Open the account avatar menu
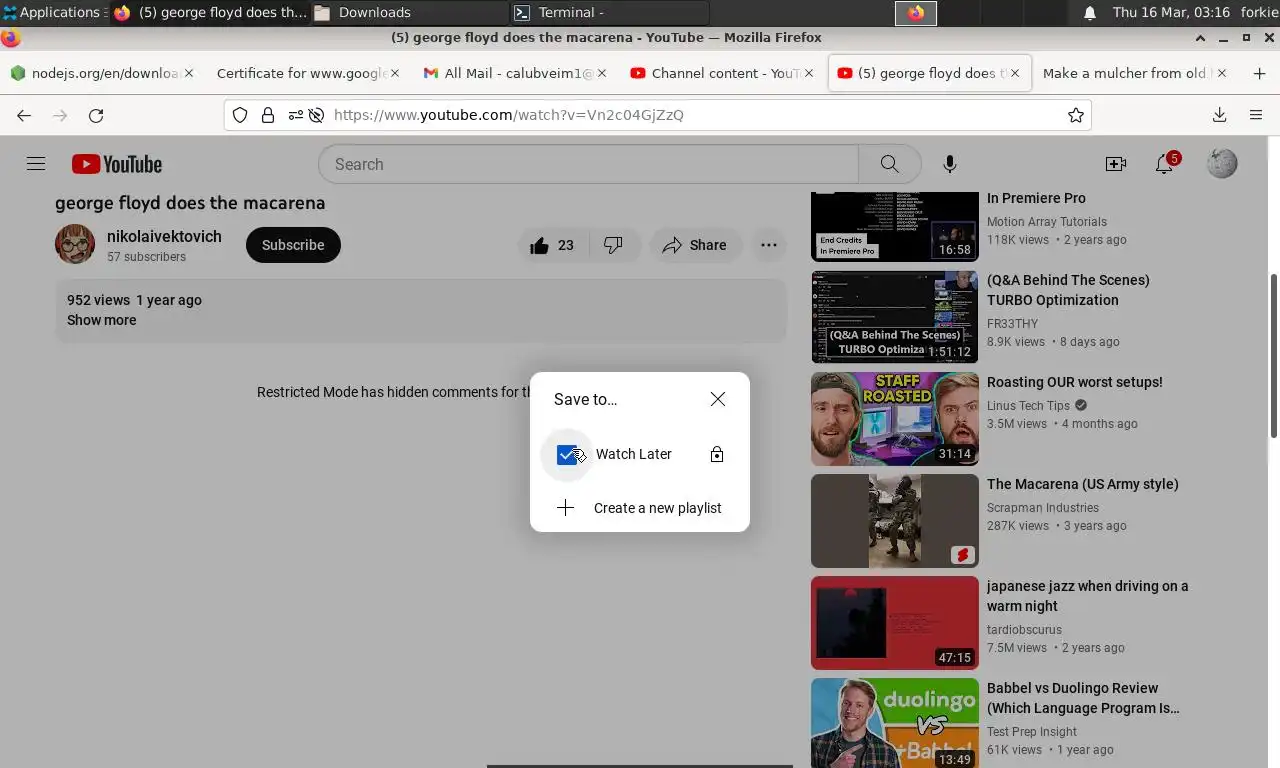This screenshot has height=768, width=1280. (1221, 164)
